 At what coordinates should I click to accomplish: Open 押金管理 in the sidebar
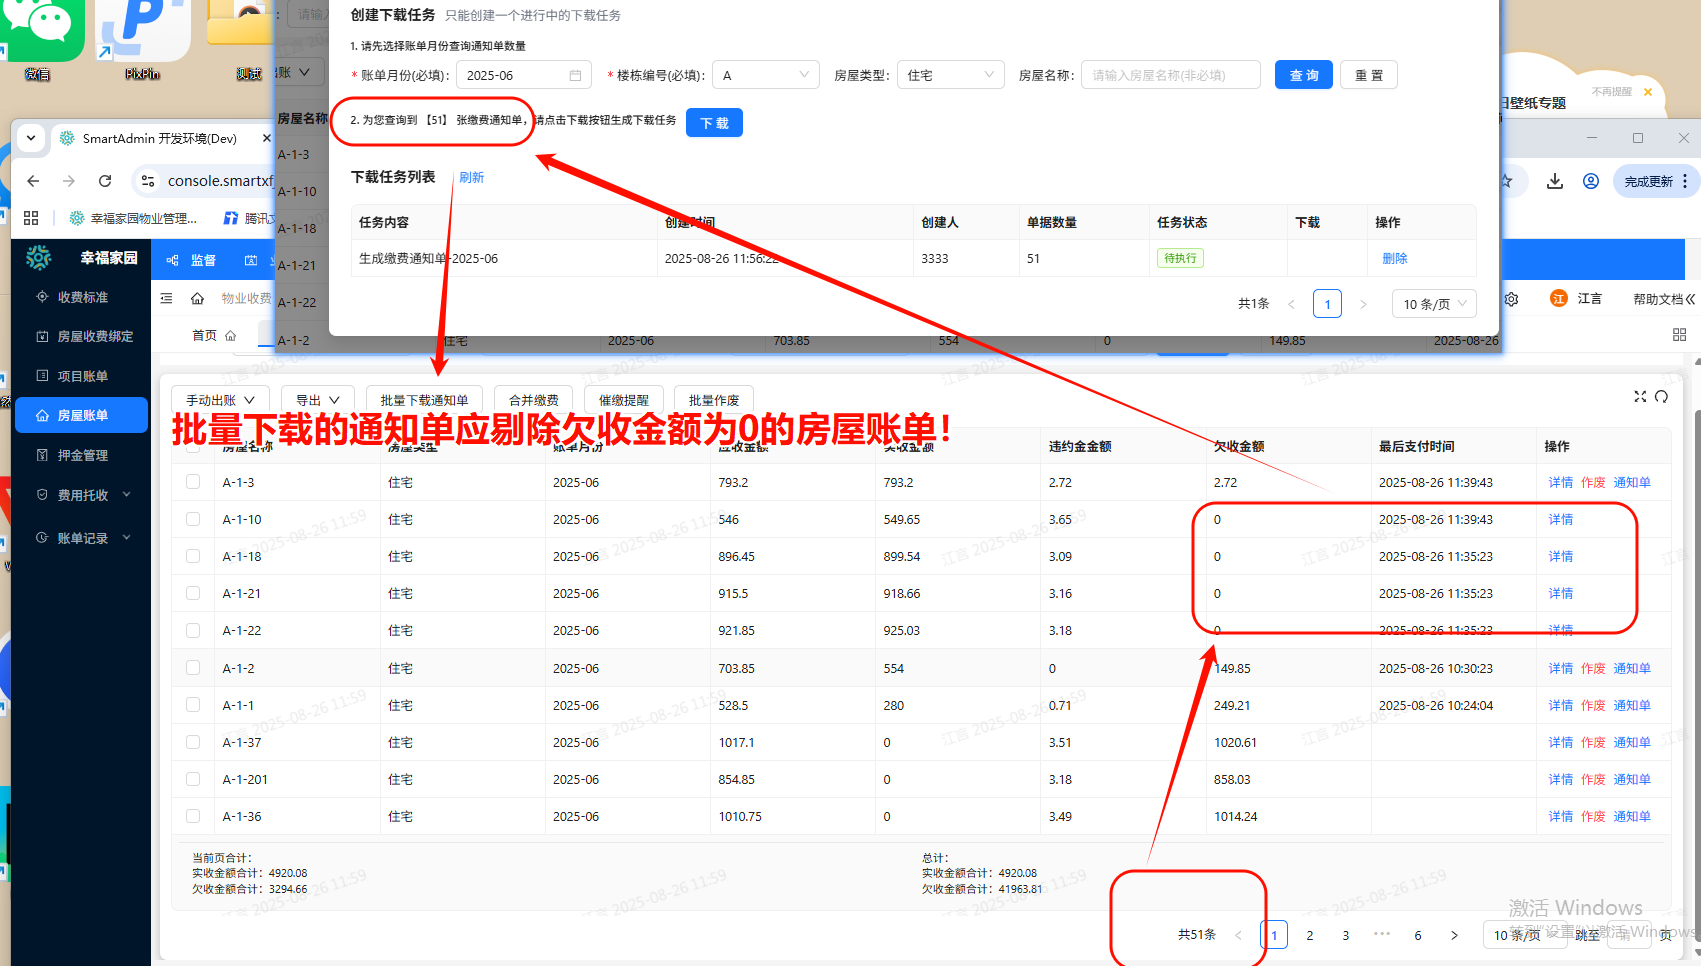coord(82,455)
